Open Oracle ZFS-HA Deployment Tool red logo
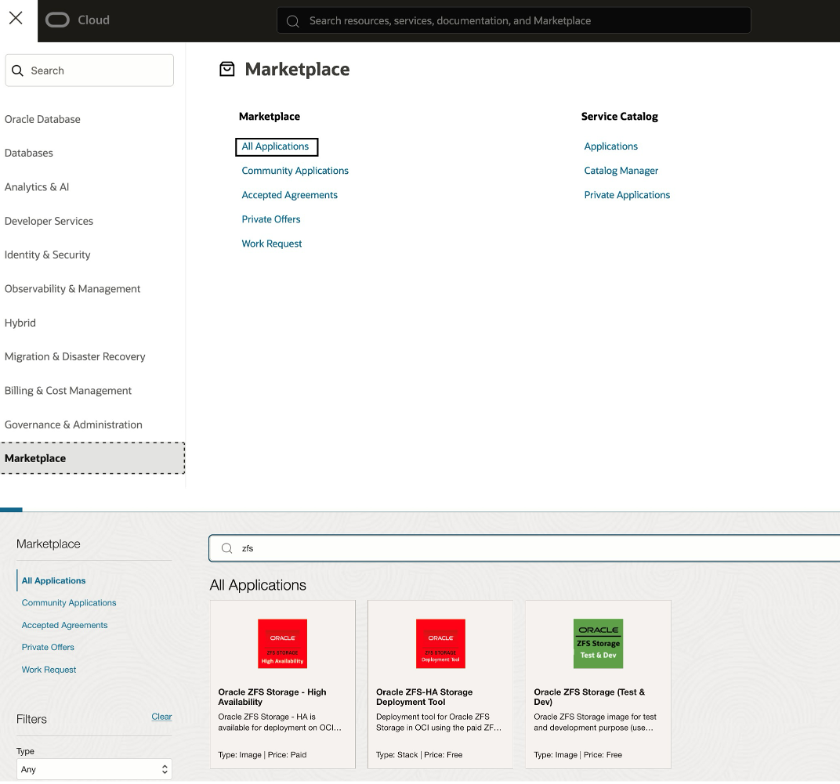The image size is (840, 784). tap(440, 644)
